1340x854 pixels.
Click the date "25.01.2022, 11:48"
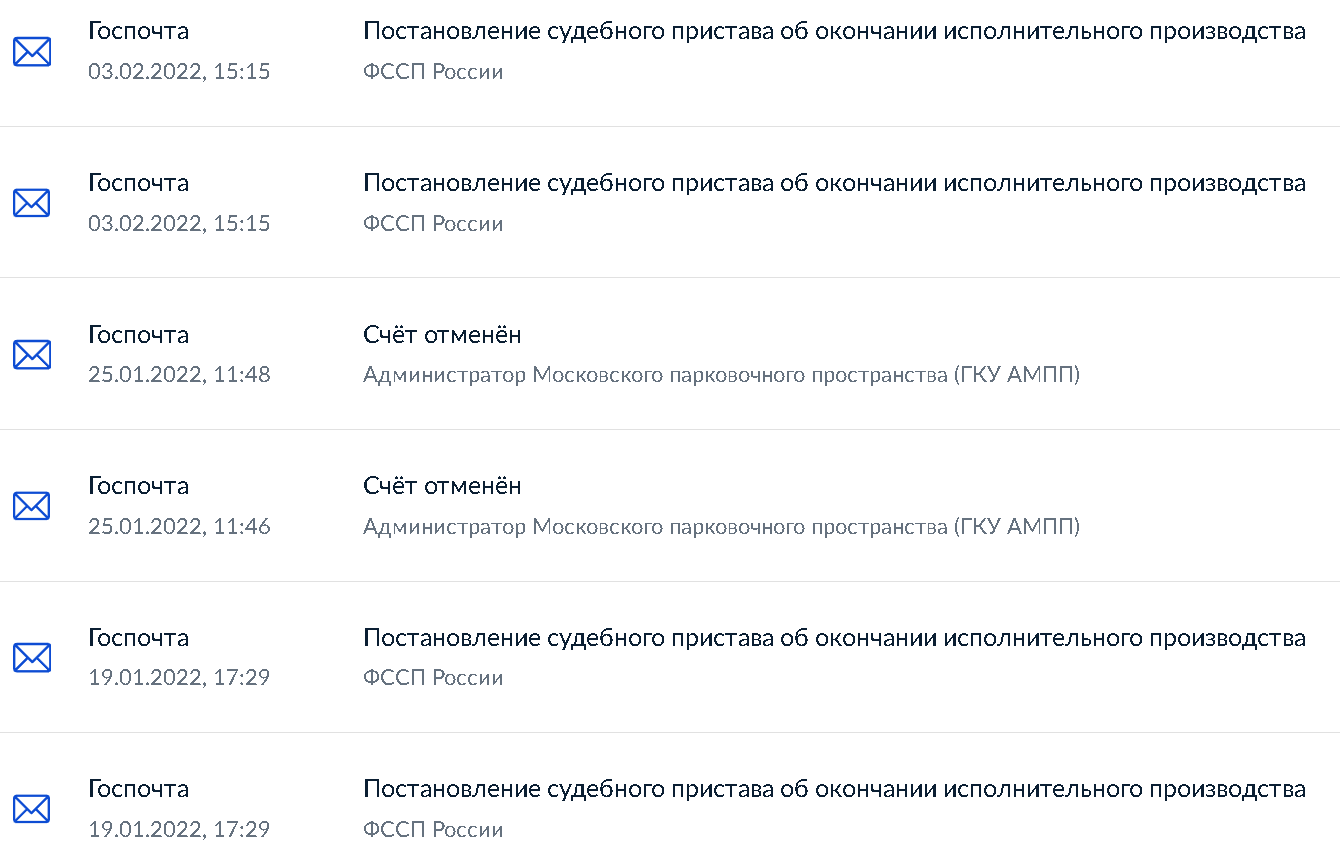[x=179, y=375]
